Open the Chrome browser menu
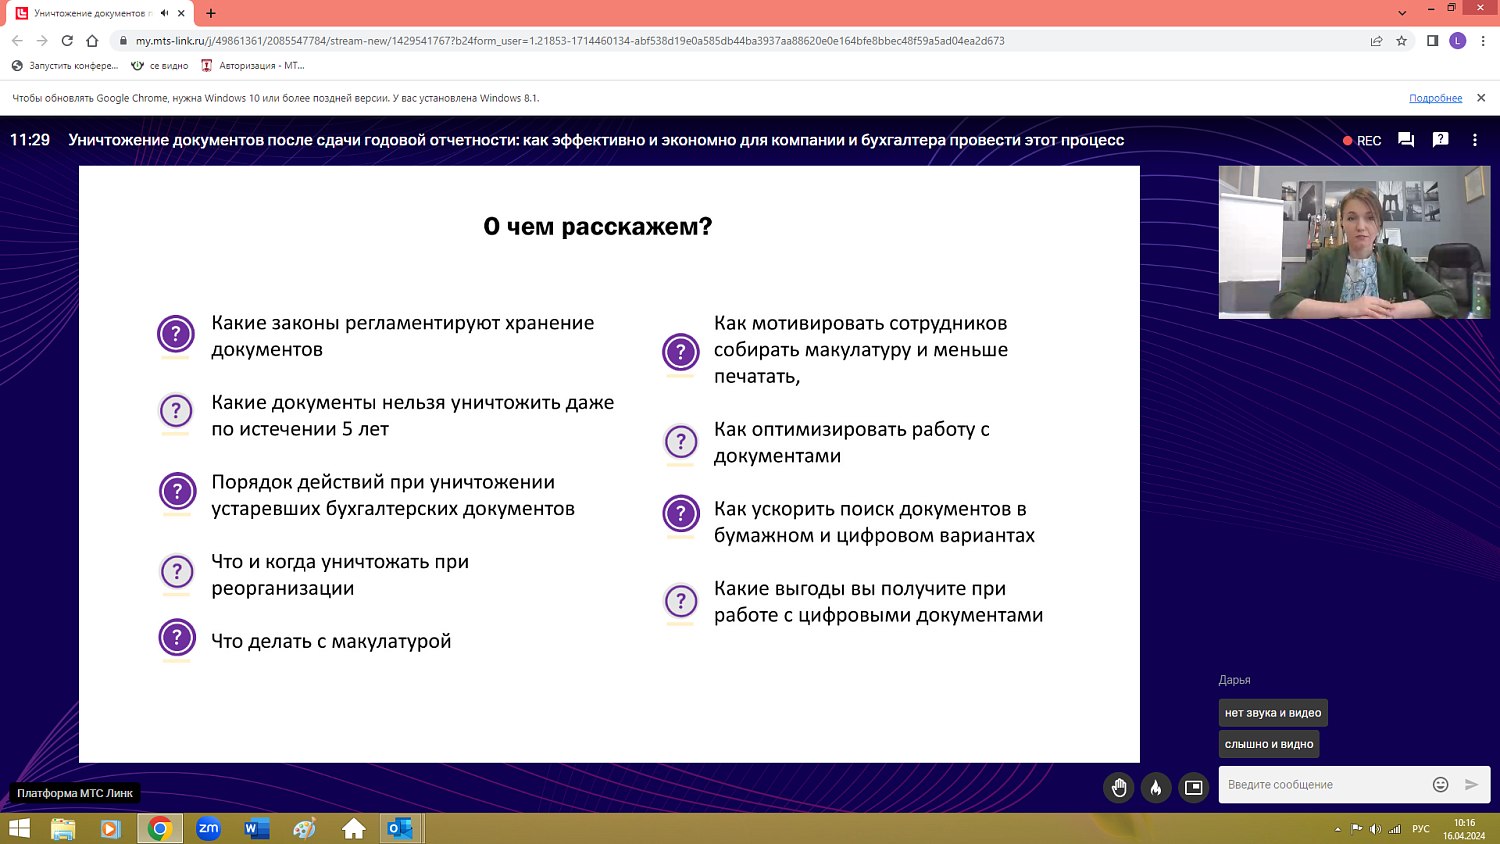The height and width of the screenshot is (844, 1500). [1481, 42]
